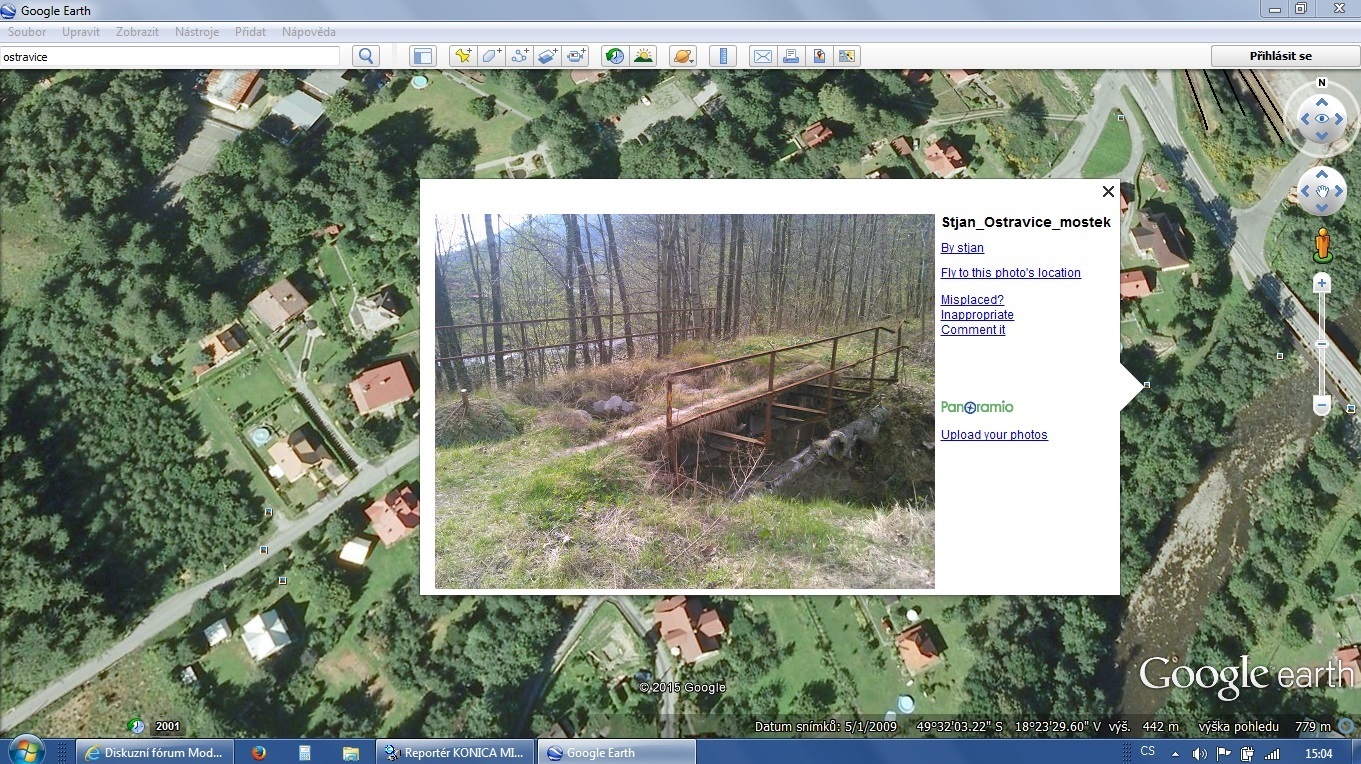Screen dimensions: 1361x764
Task: Open the Nástroje menu
Action: point(197,32)
